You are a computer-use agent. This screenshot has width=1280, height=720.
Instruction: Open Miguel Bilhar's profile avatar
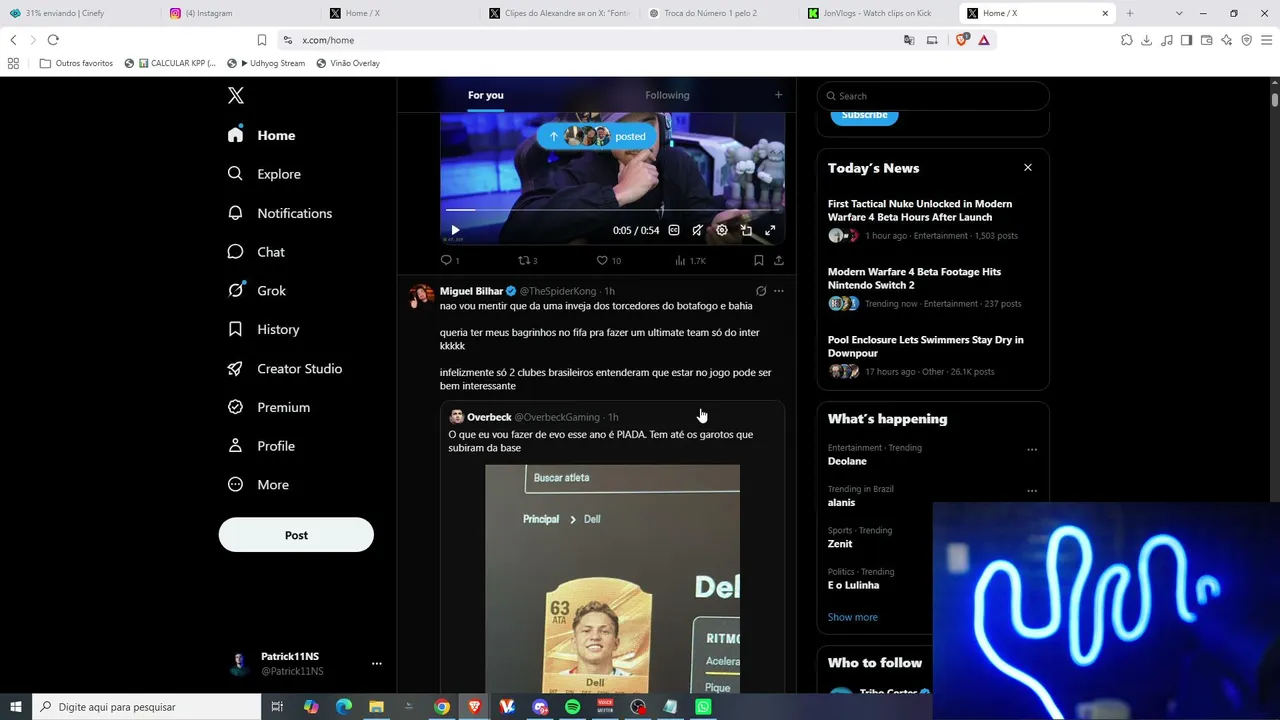pos(422,296)
